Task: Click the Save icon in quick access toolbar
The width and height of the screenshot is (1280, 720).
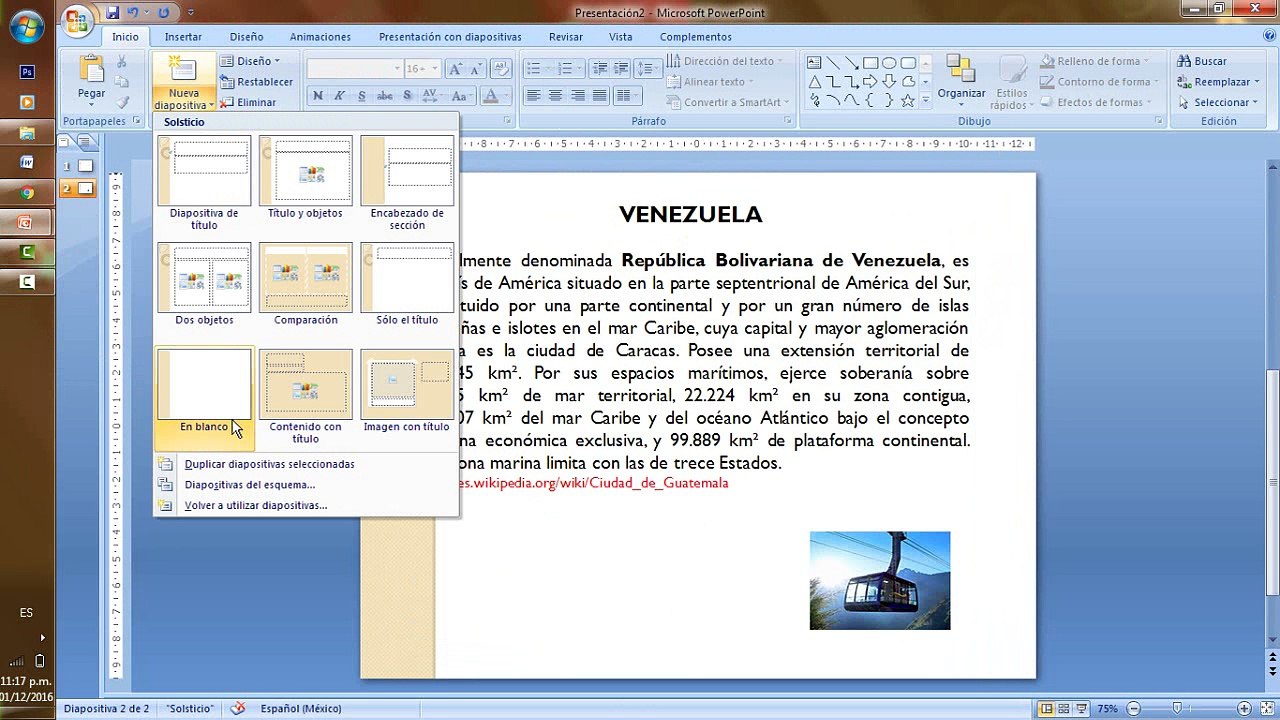Action: (x=112, y=12)
